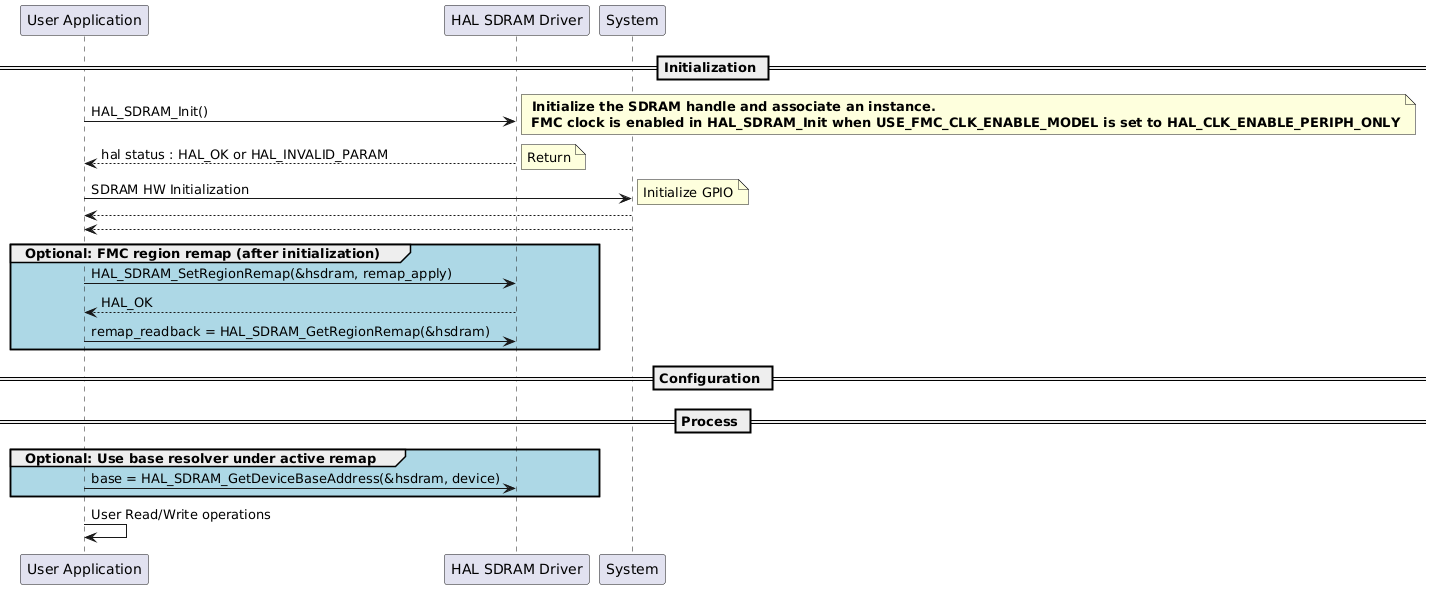Click the HAL_SDRAM_Init() message label

150,111
